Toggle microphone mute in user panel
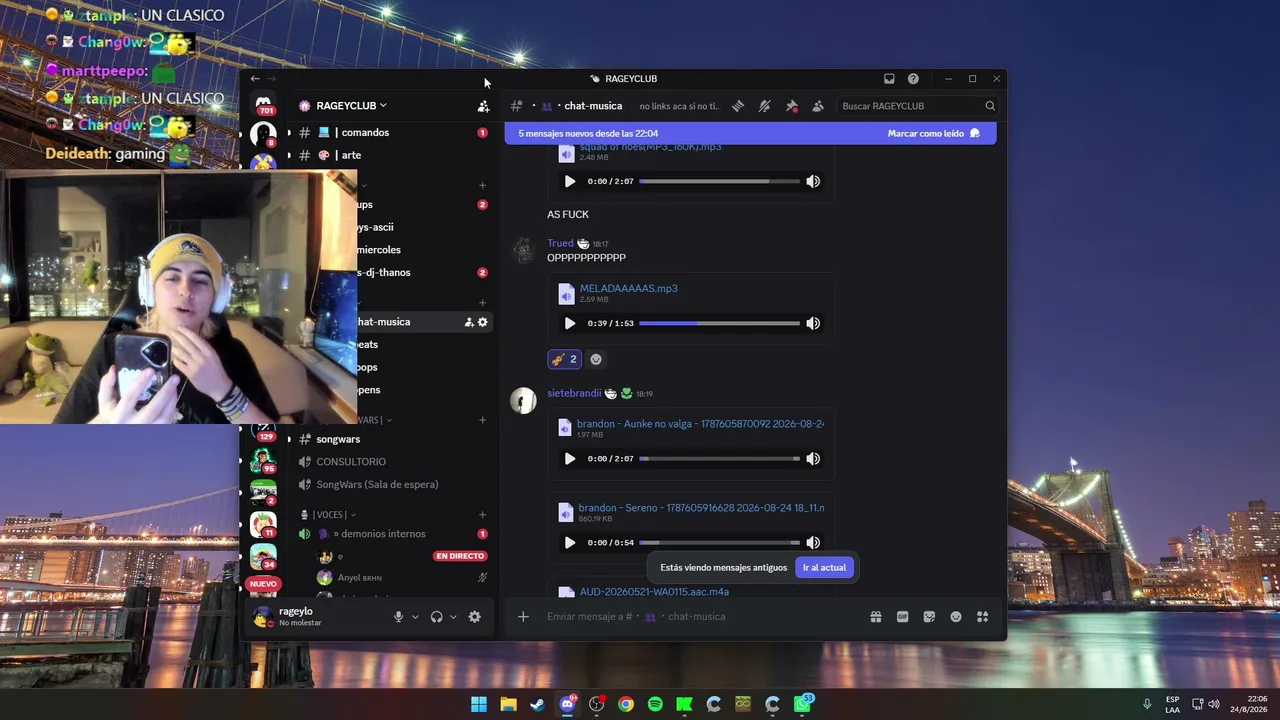This screenshot has height=720, width=1280. [398, 617]
